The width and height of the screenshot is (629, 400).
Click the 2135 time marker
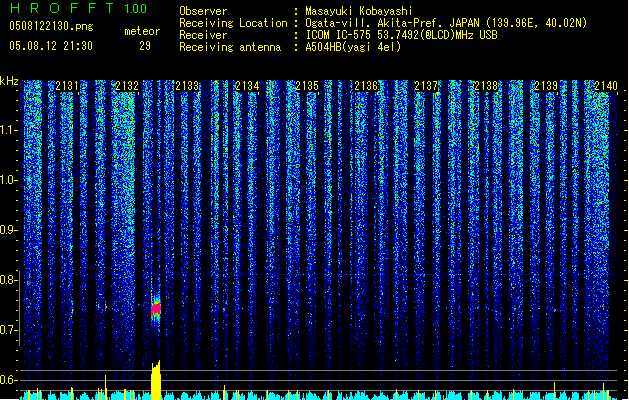coord(307,86)
